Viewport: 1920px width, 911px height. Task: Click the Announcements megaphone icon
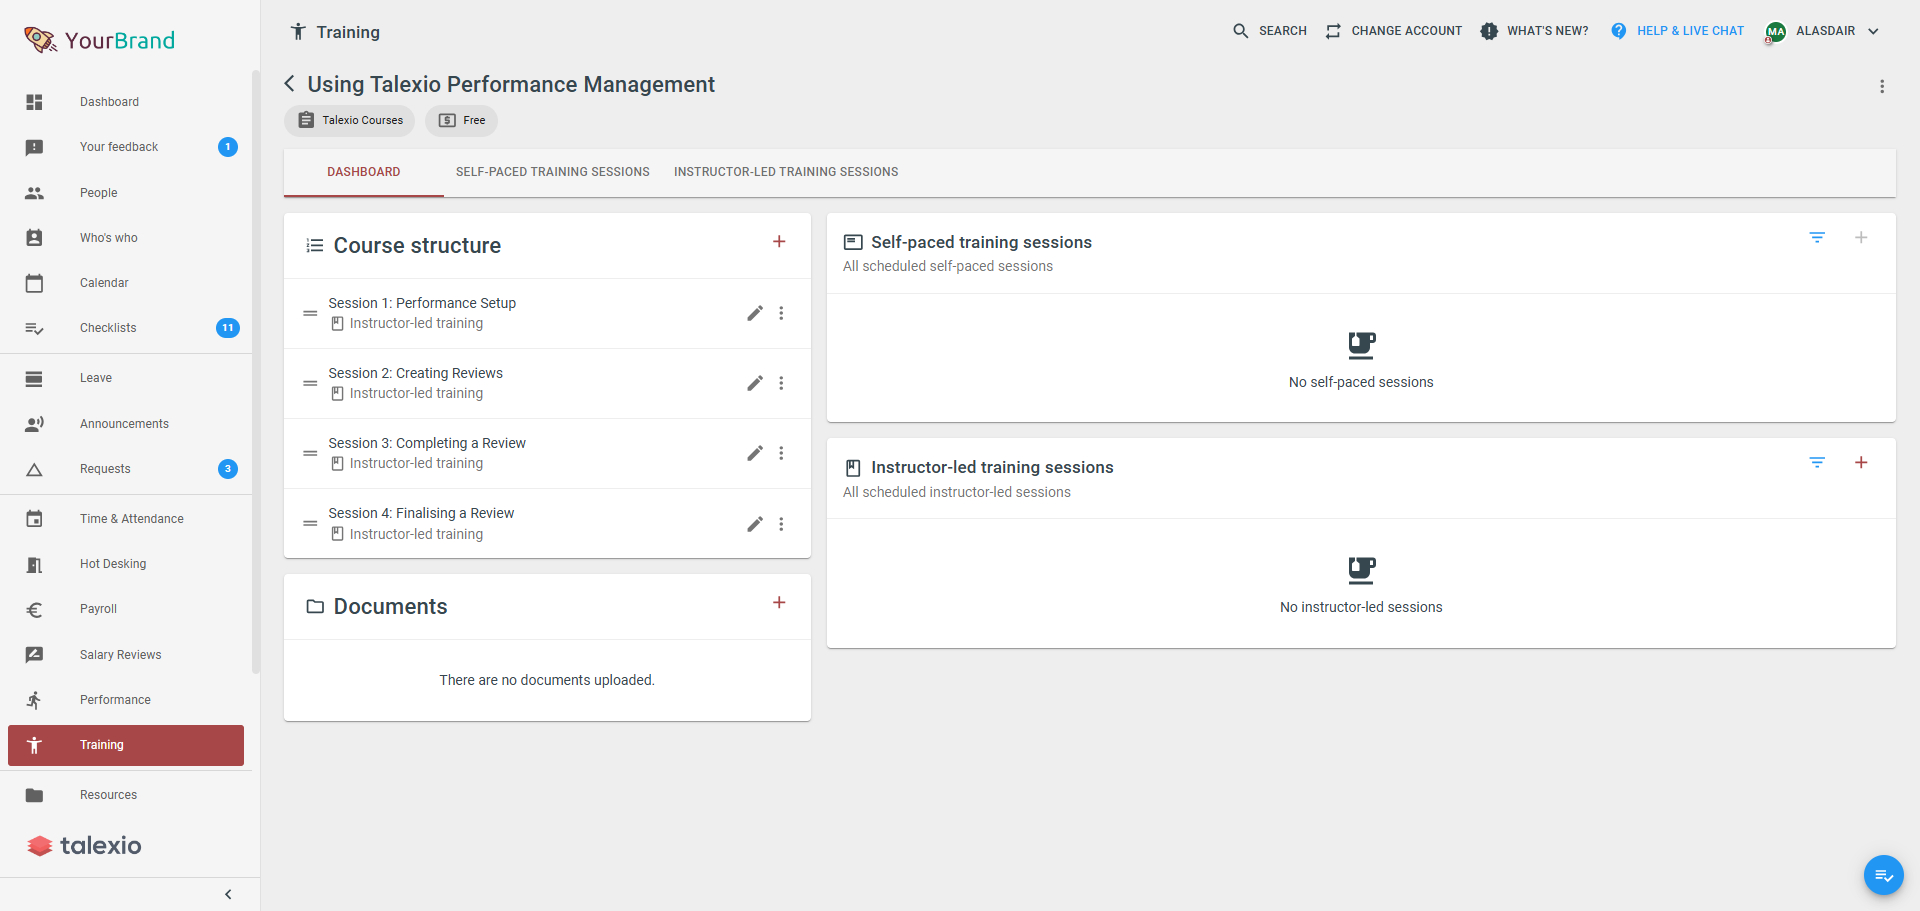tap(34, 424)
